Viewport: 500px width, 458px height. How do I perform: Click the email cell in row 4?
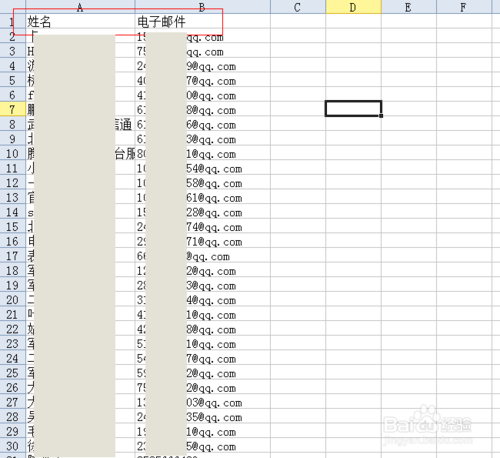[203, 66]
